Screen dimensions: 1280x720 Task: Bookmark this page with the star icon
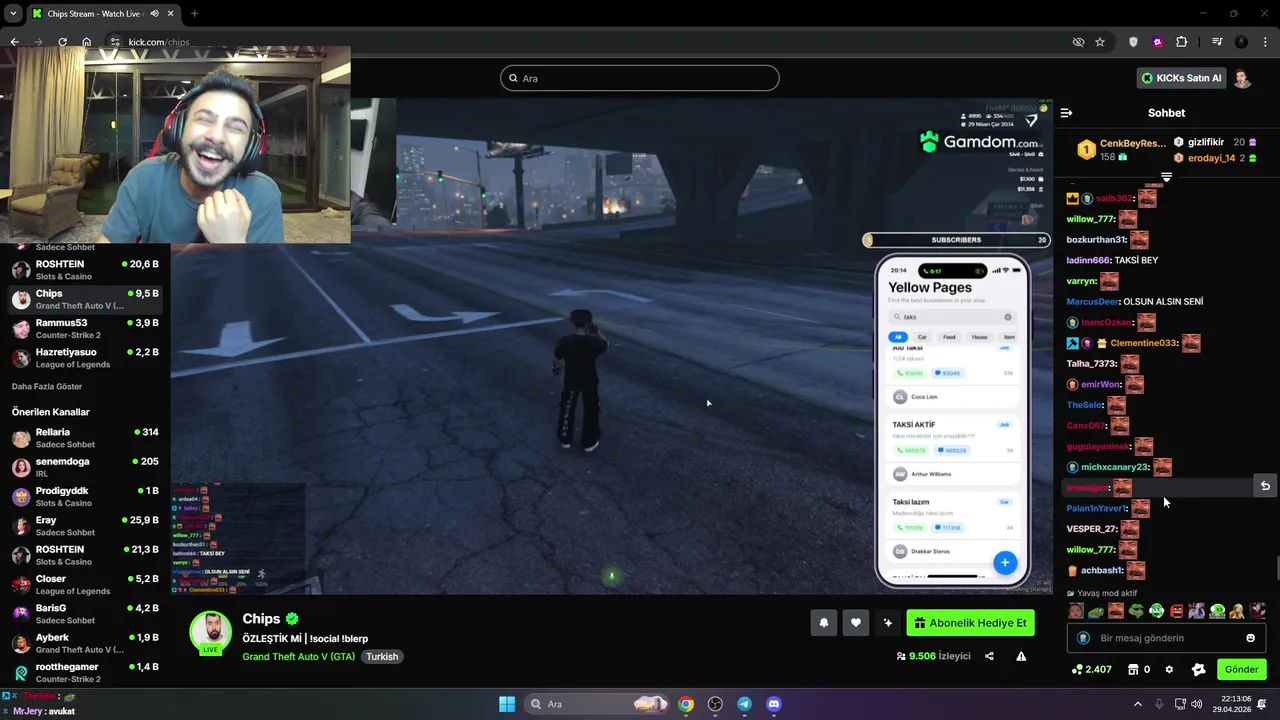click(x=1100, y=42)
